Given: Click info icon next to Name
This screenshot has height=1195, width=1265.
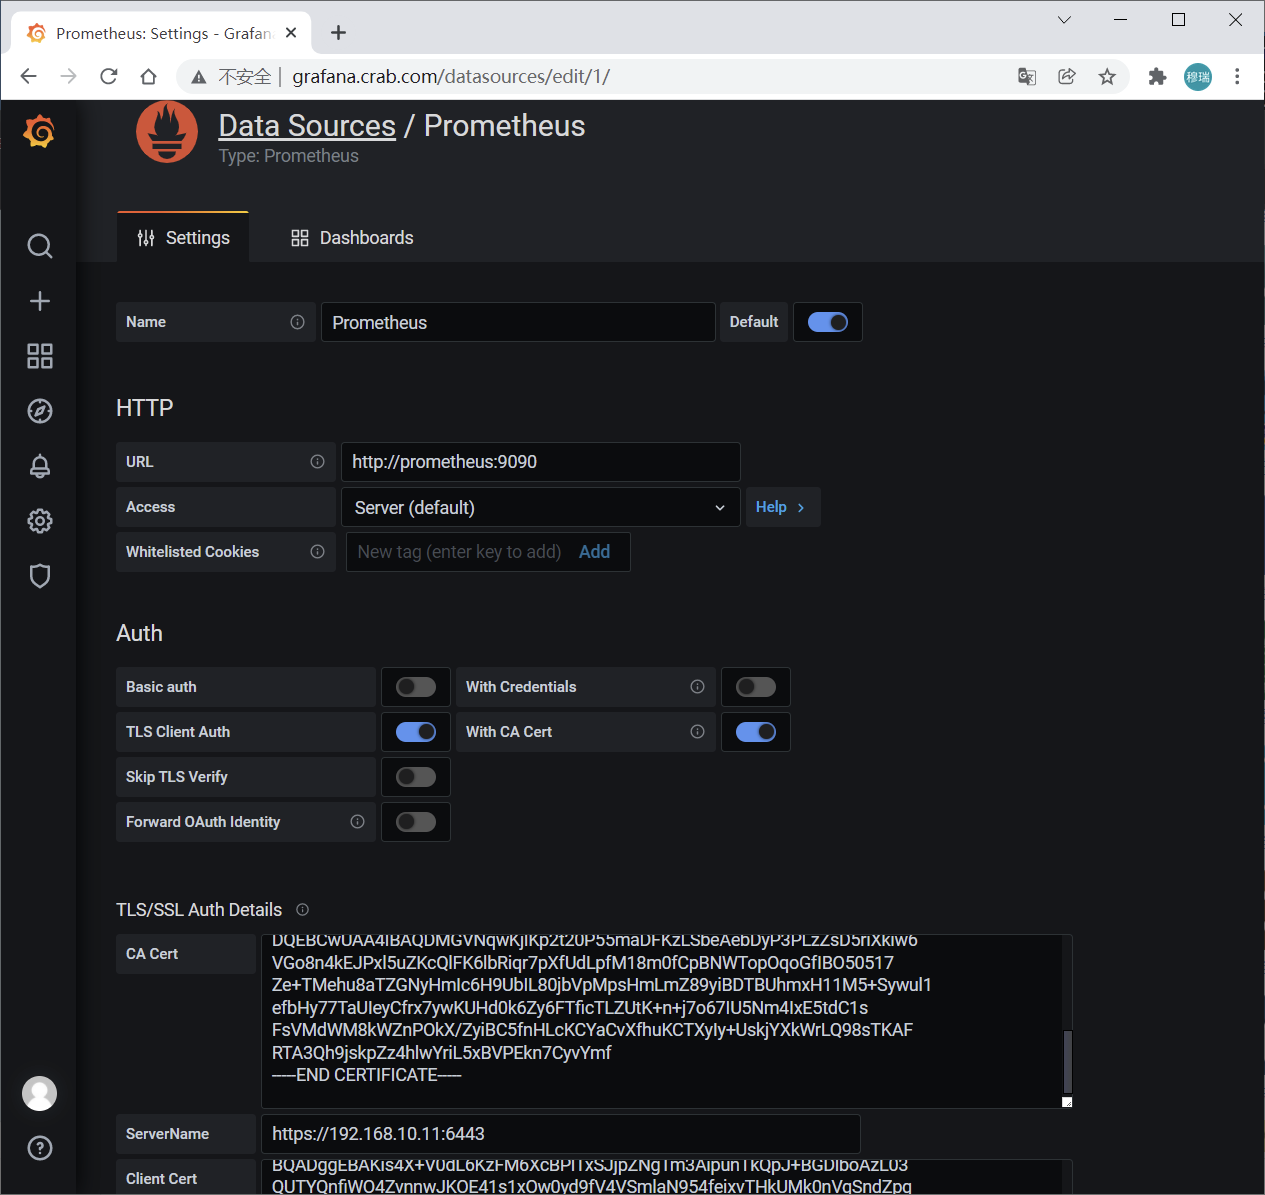Looking at the screenshot, I should click(297, 322).
